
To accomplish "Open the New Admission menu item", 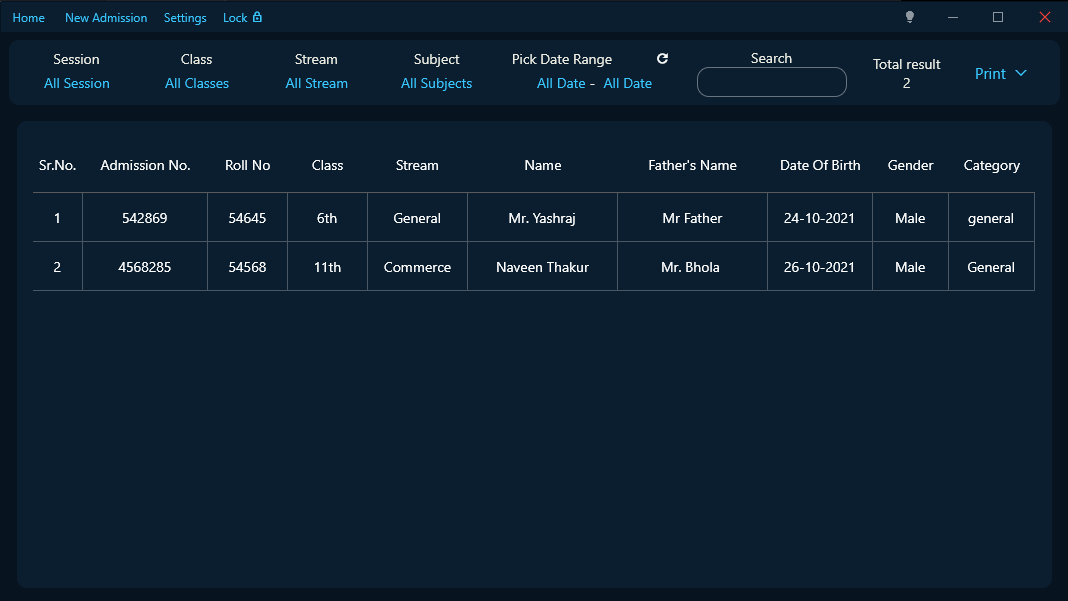I will tap(106, 18).
